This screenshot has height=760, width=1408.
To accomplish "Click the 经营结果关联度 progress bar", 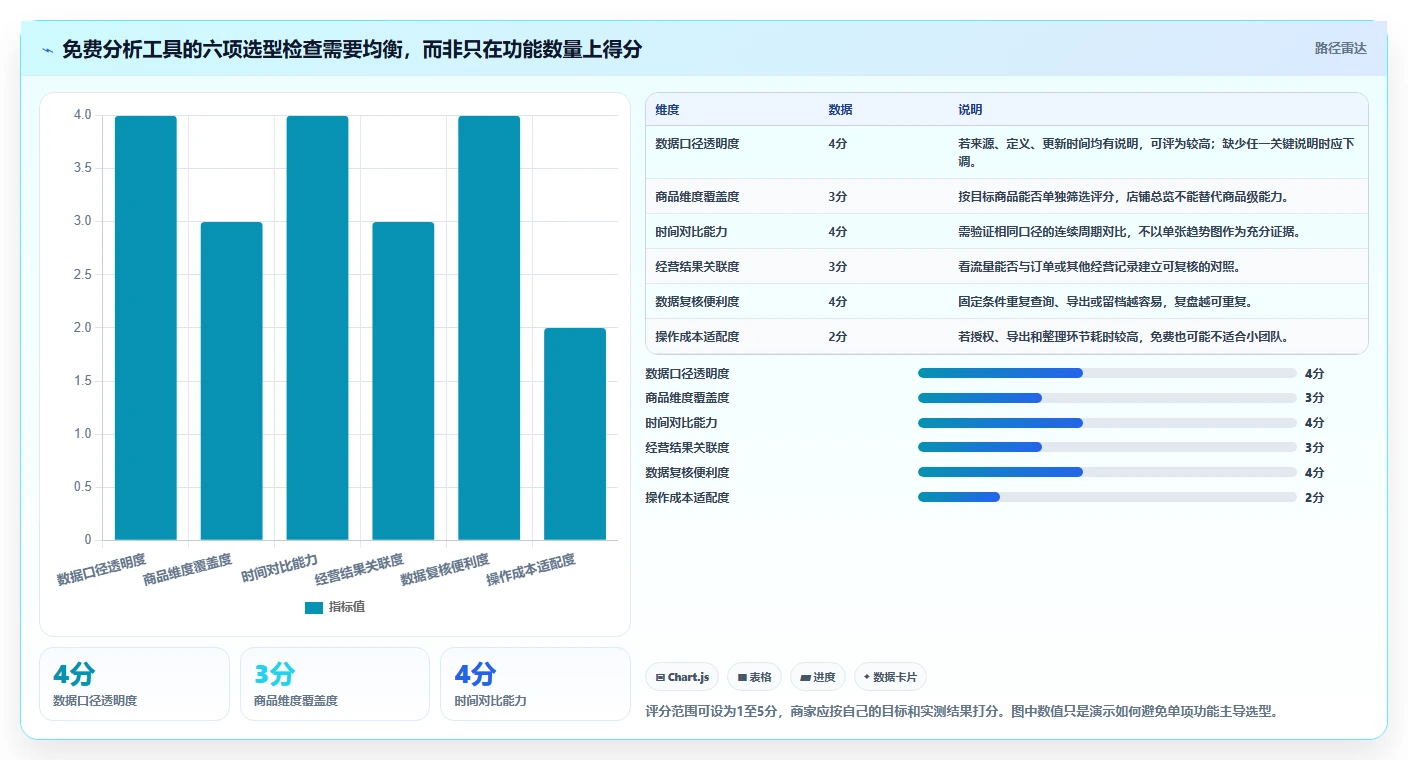I will tap(1107, 448).
